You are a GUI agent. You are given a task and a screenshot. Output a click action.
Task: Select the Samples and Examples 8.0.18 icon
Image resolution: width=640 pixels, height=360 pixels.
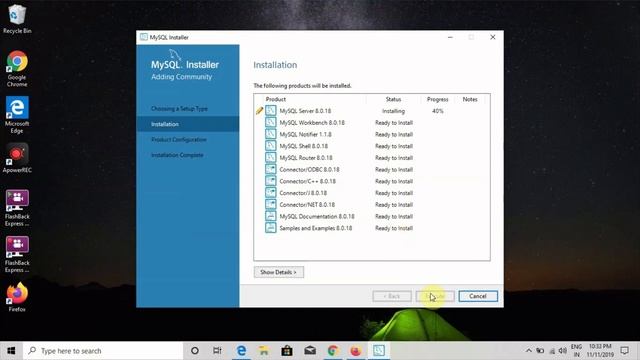(x=271, y=228)
